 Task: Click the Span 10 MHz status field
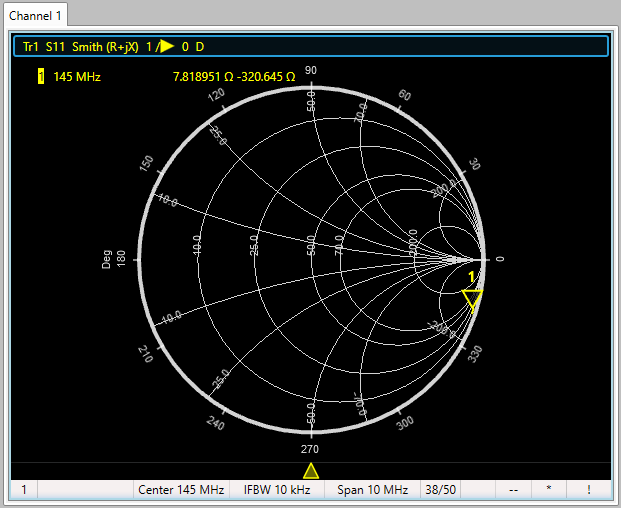point(372,490)
